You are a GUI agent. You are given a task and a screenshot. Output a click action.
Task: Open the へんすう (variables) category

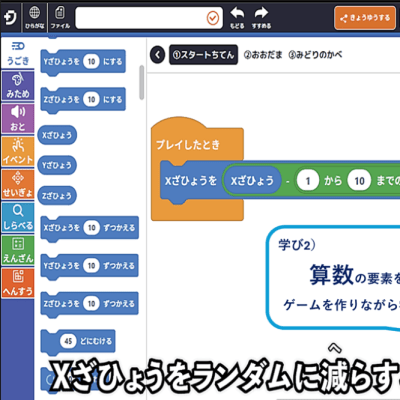click(18, 283)
